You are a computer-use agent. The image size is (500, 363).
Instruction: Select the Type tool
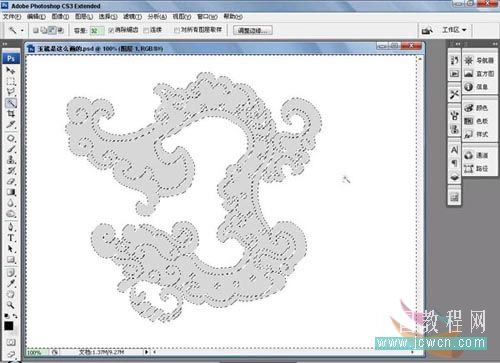11,238
